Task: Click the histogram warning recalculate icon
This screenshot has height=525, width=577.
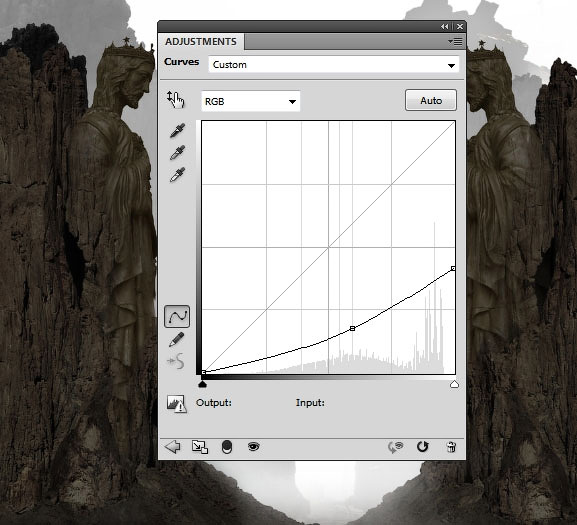Action: point(176,404)
